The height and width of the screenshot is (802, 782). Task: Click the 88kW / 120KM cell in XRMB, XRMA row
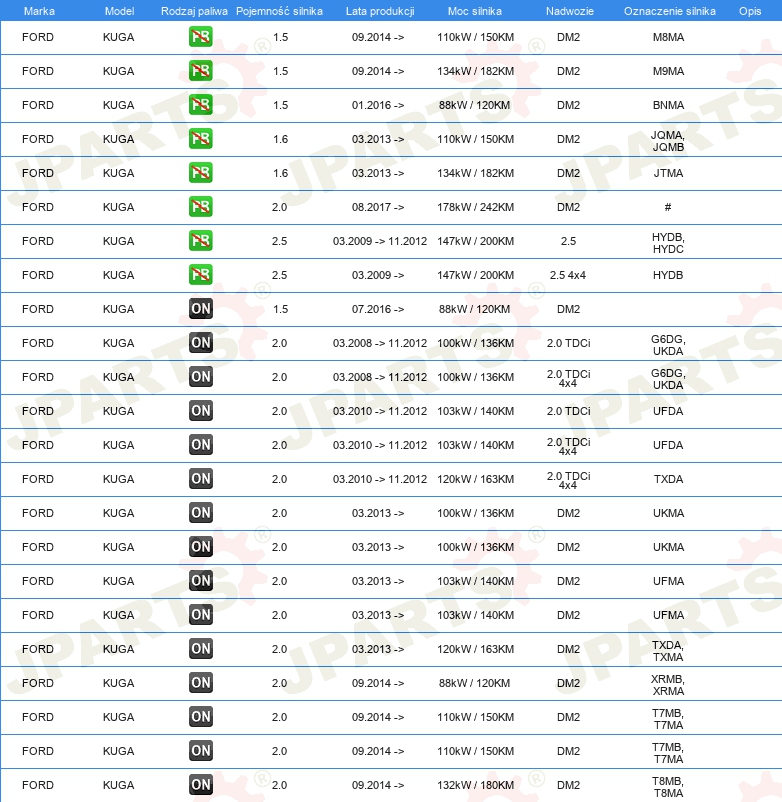[x=474, y=683]
